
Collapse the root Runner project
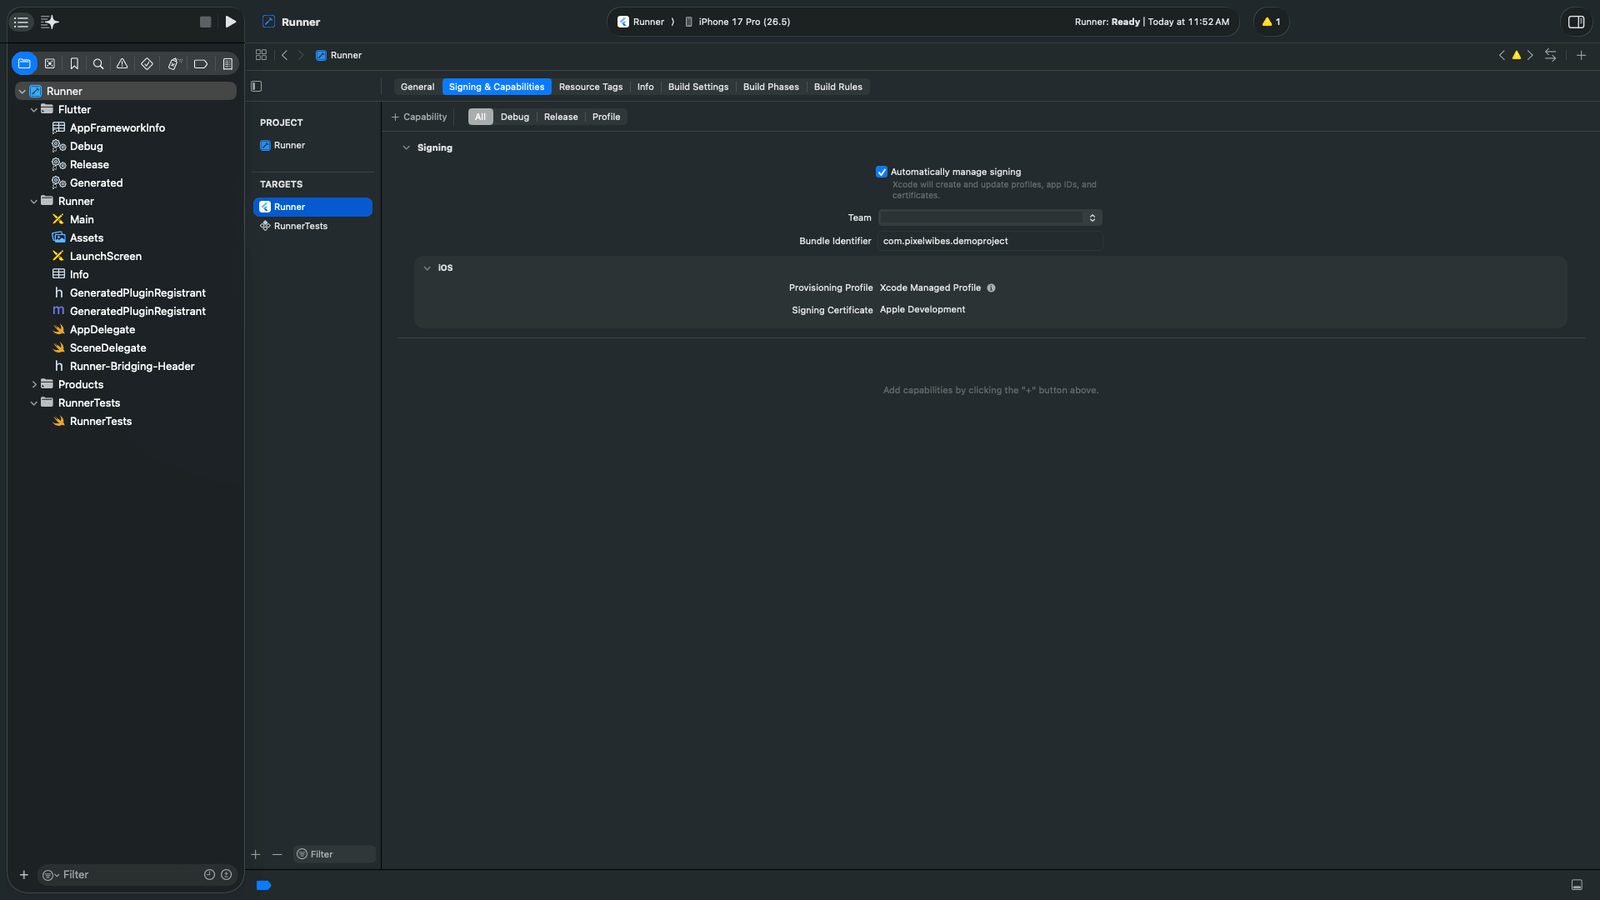(22, 91)
